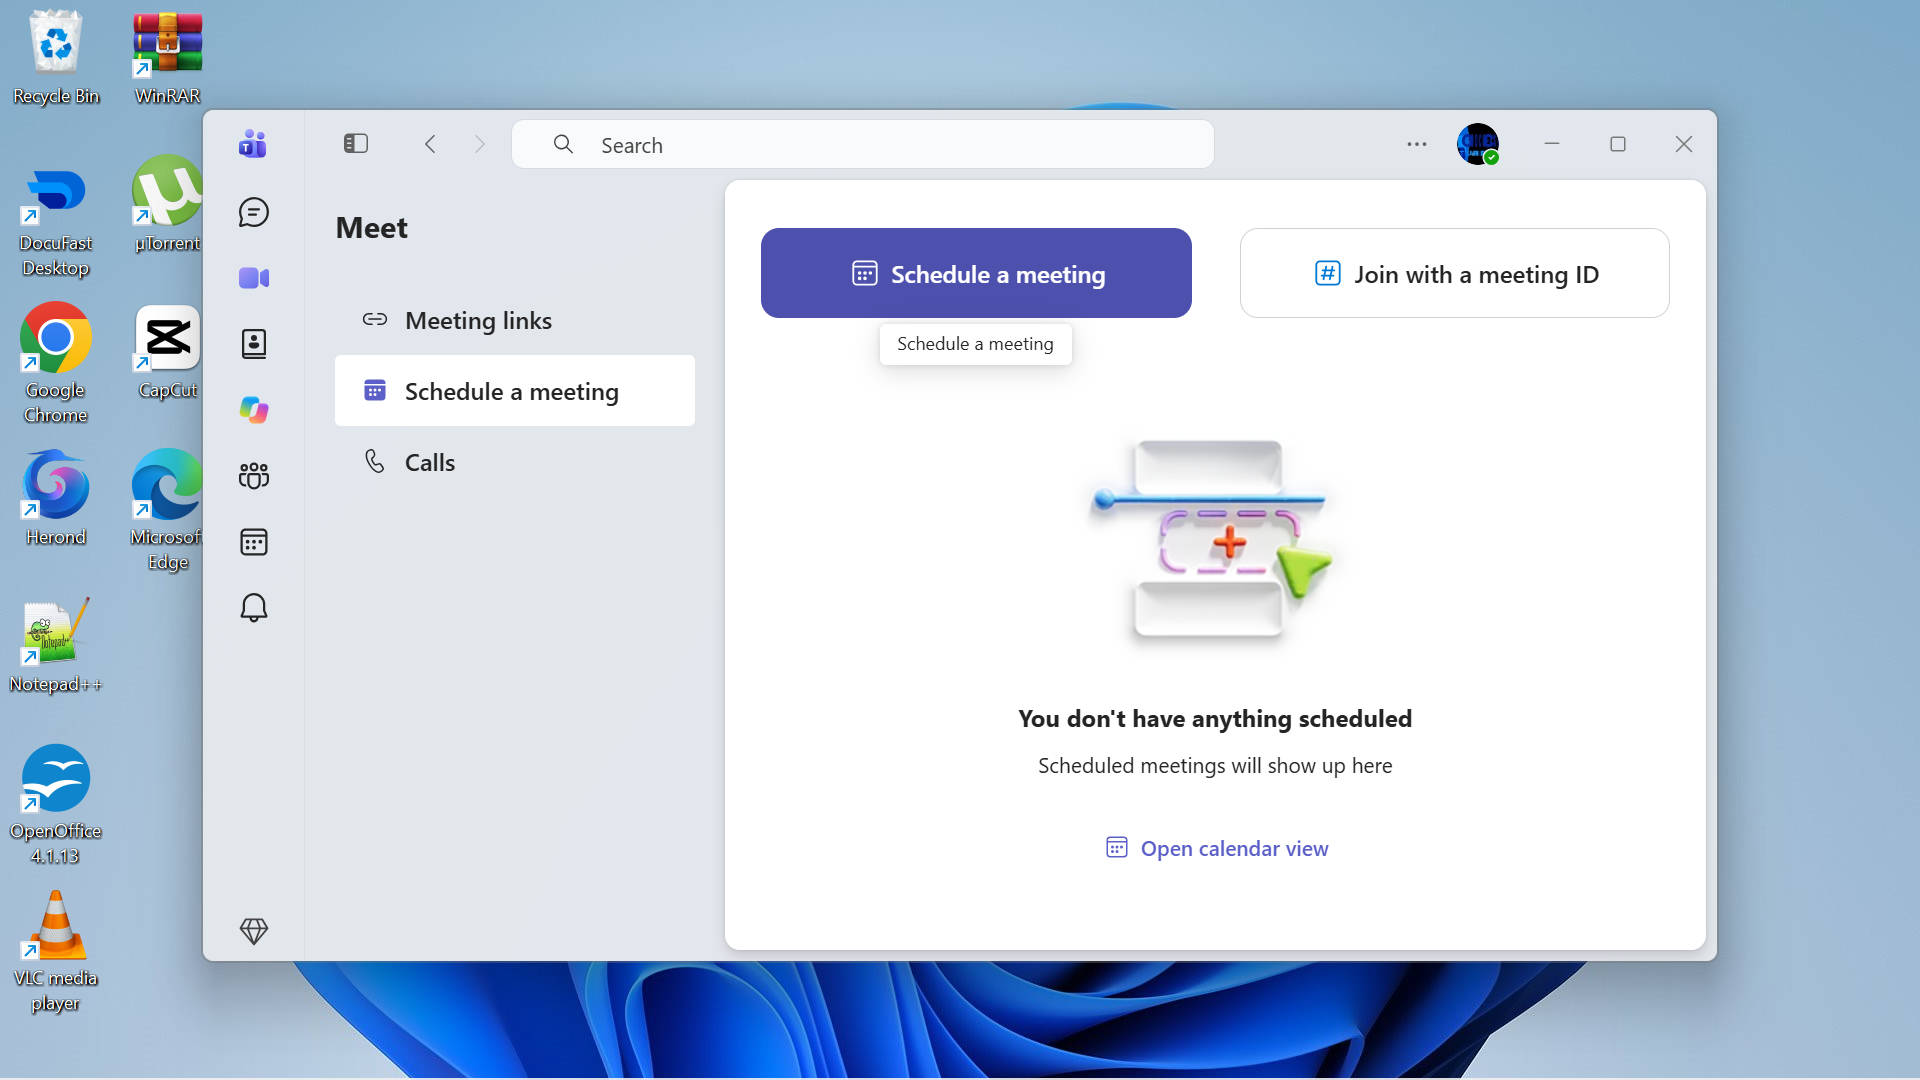Viewport: 1920px width, 1080px height.
Task: Click the Search box in Teams
Action: tap(863, 145)
